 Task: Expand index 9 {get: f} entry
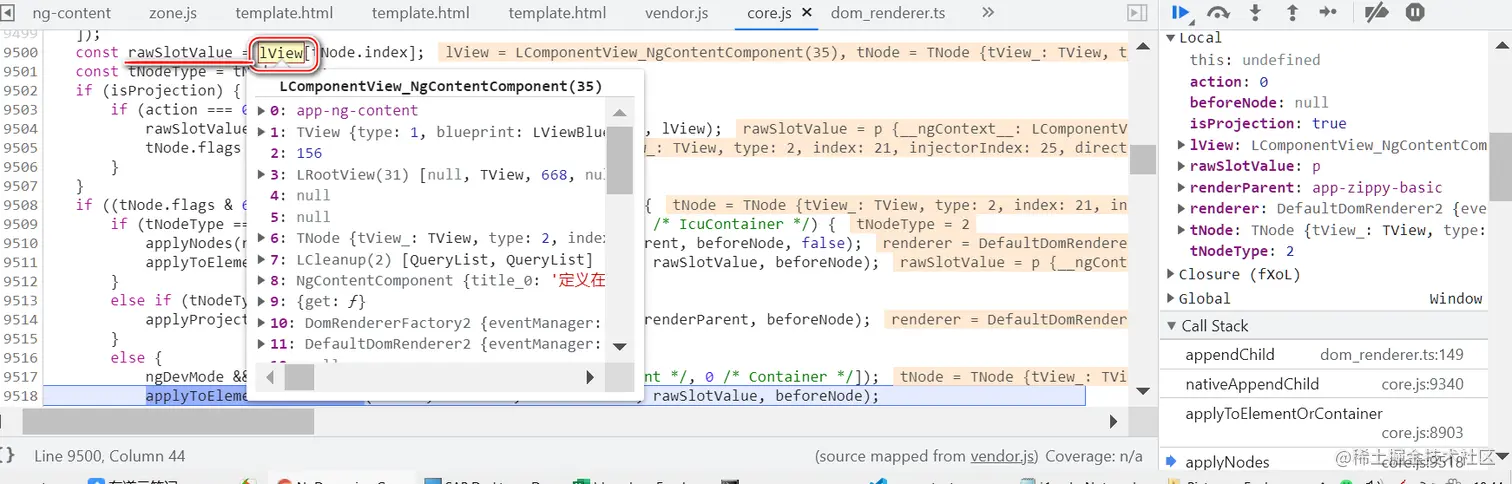point(262,302)
